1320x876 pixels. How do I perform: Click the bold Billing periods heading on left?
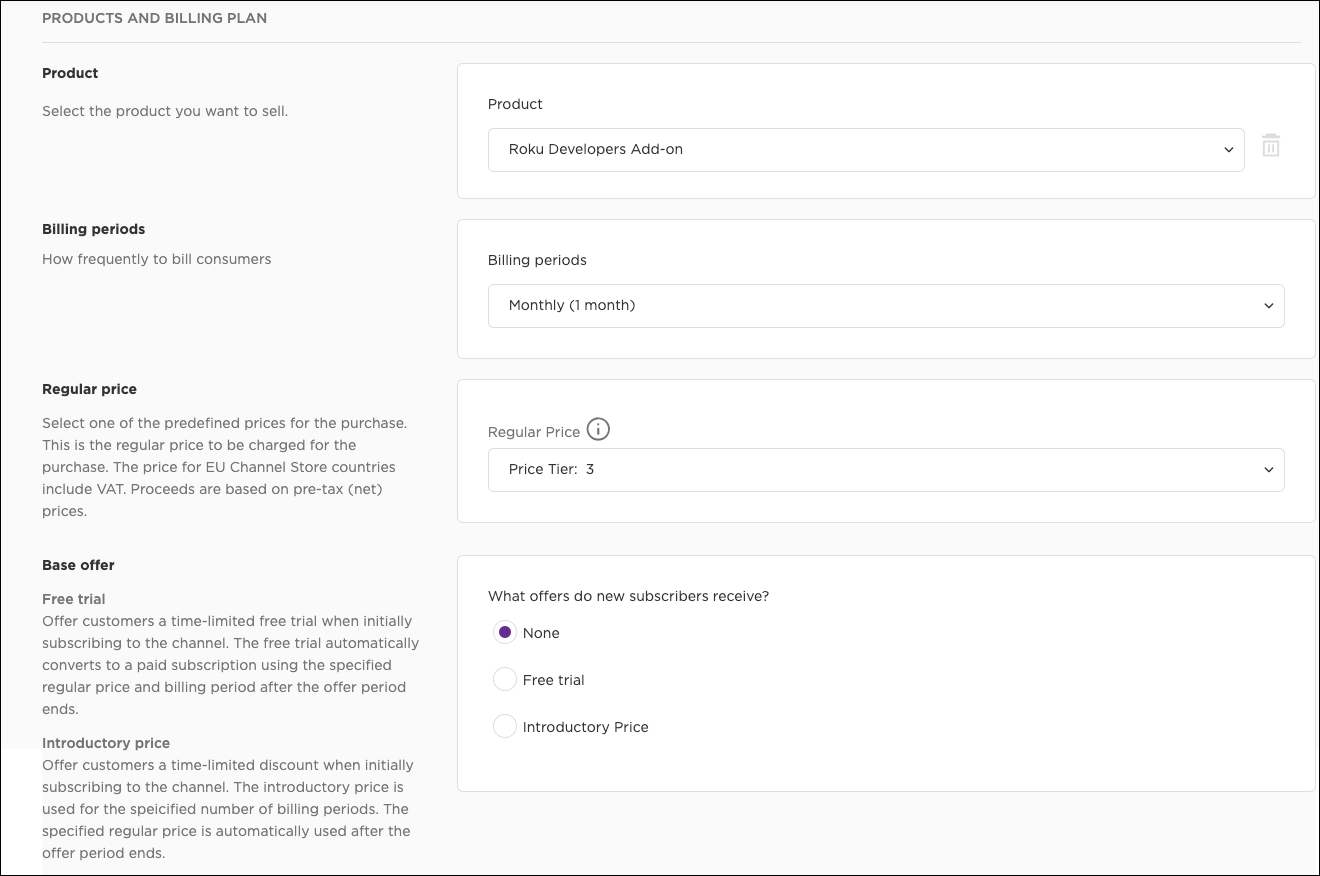pos(93,229)
